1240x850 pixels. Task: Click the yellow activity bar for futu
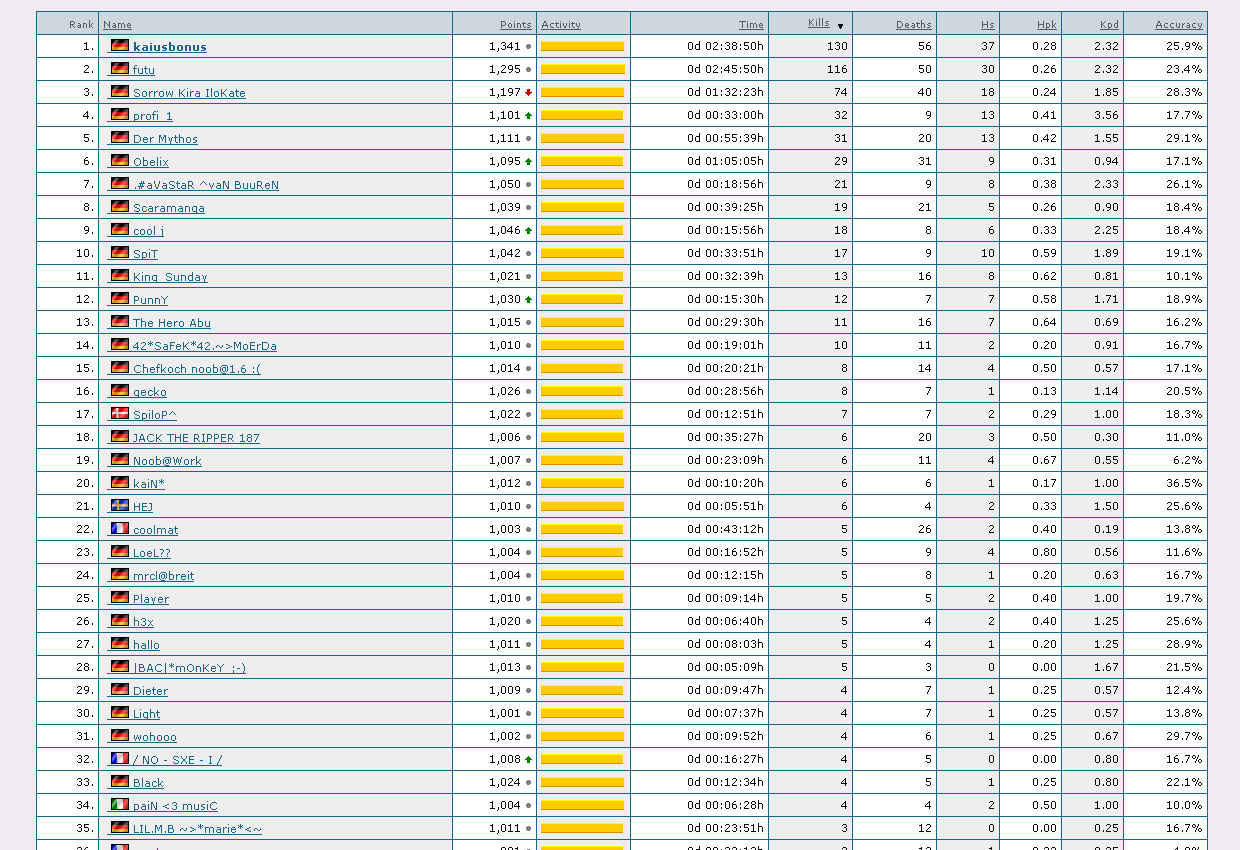582,70
